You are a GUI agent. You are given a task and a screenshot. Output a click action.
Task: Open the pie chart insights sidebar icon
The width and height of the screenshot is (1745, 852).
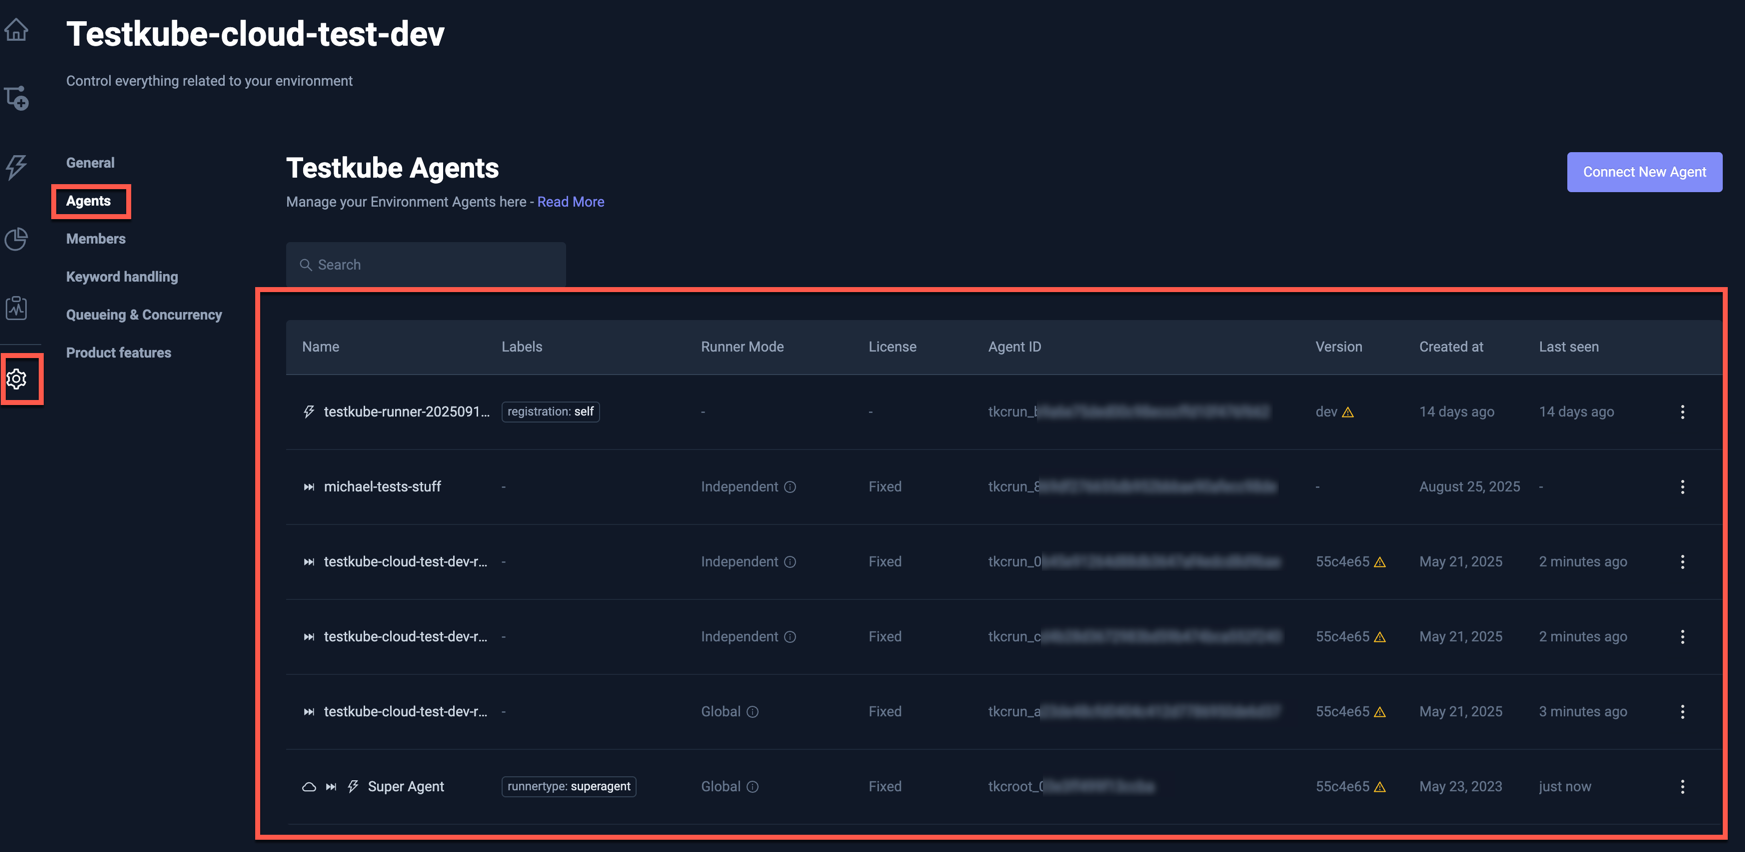coord(17,239)
